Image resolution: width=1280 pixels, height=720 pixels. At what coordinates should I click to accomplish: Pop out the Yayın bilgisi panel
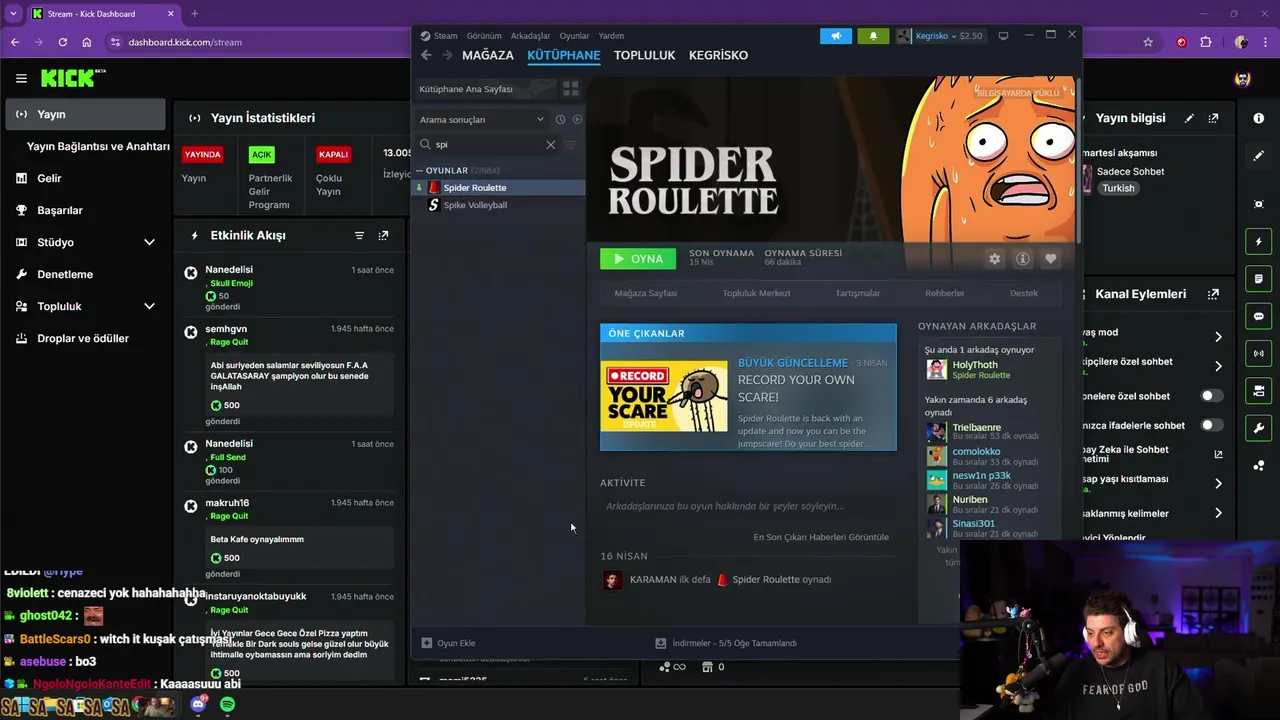tap(1213, 118)
